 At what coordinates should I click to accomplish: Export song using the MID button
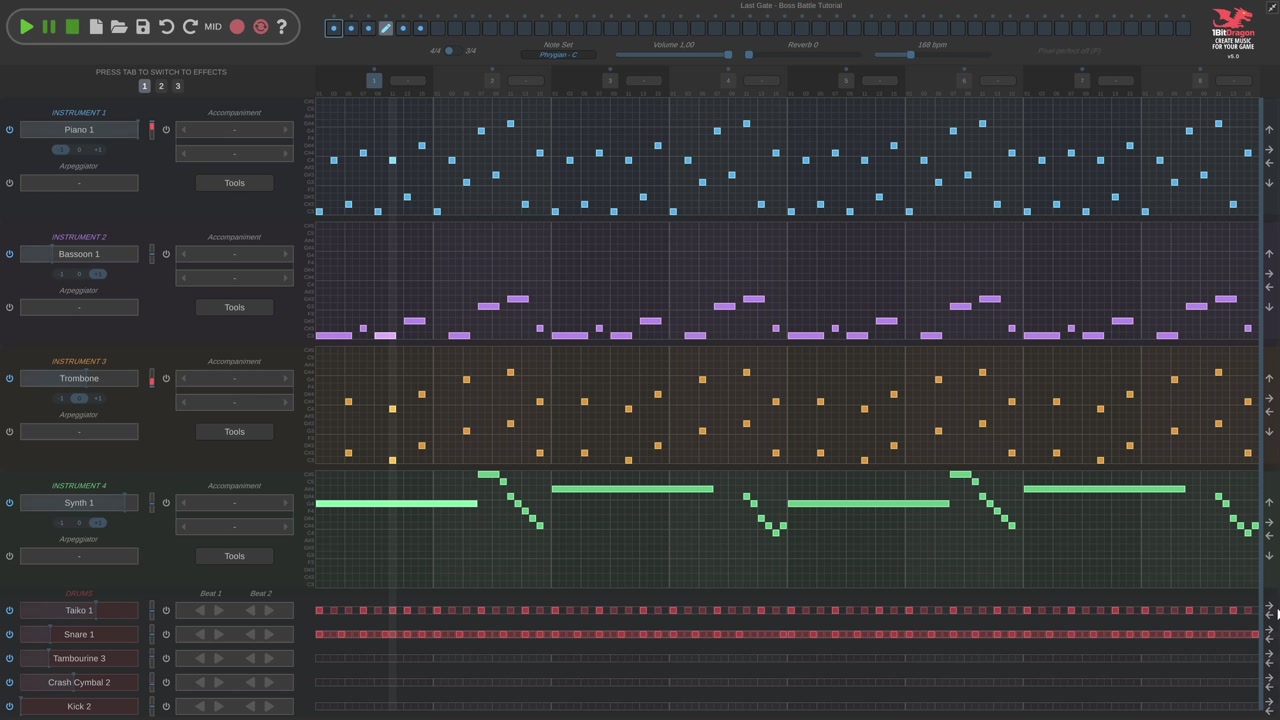coord(213,27)
